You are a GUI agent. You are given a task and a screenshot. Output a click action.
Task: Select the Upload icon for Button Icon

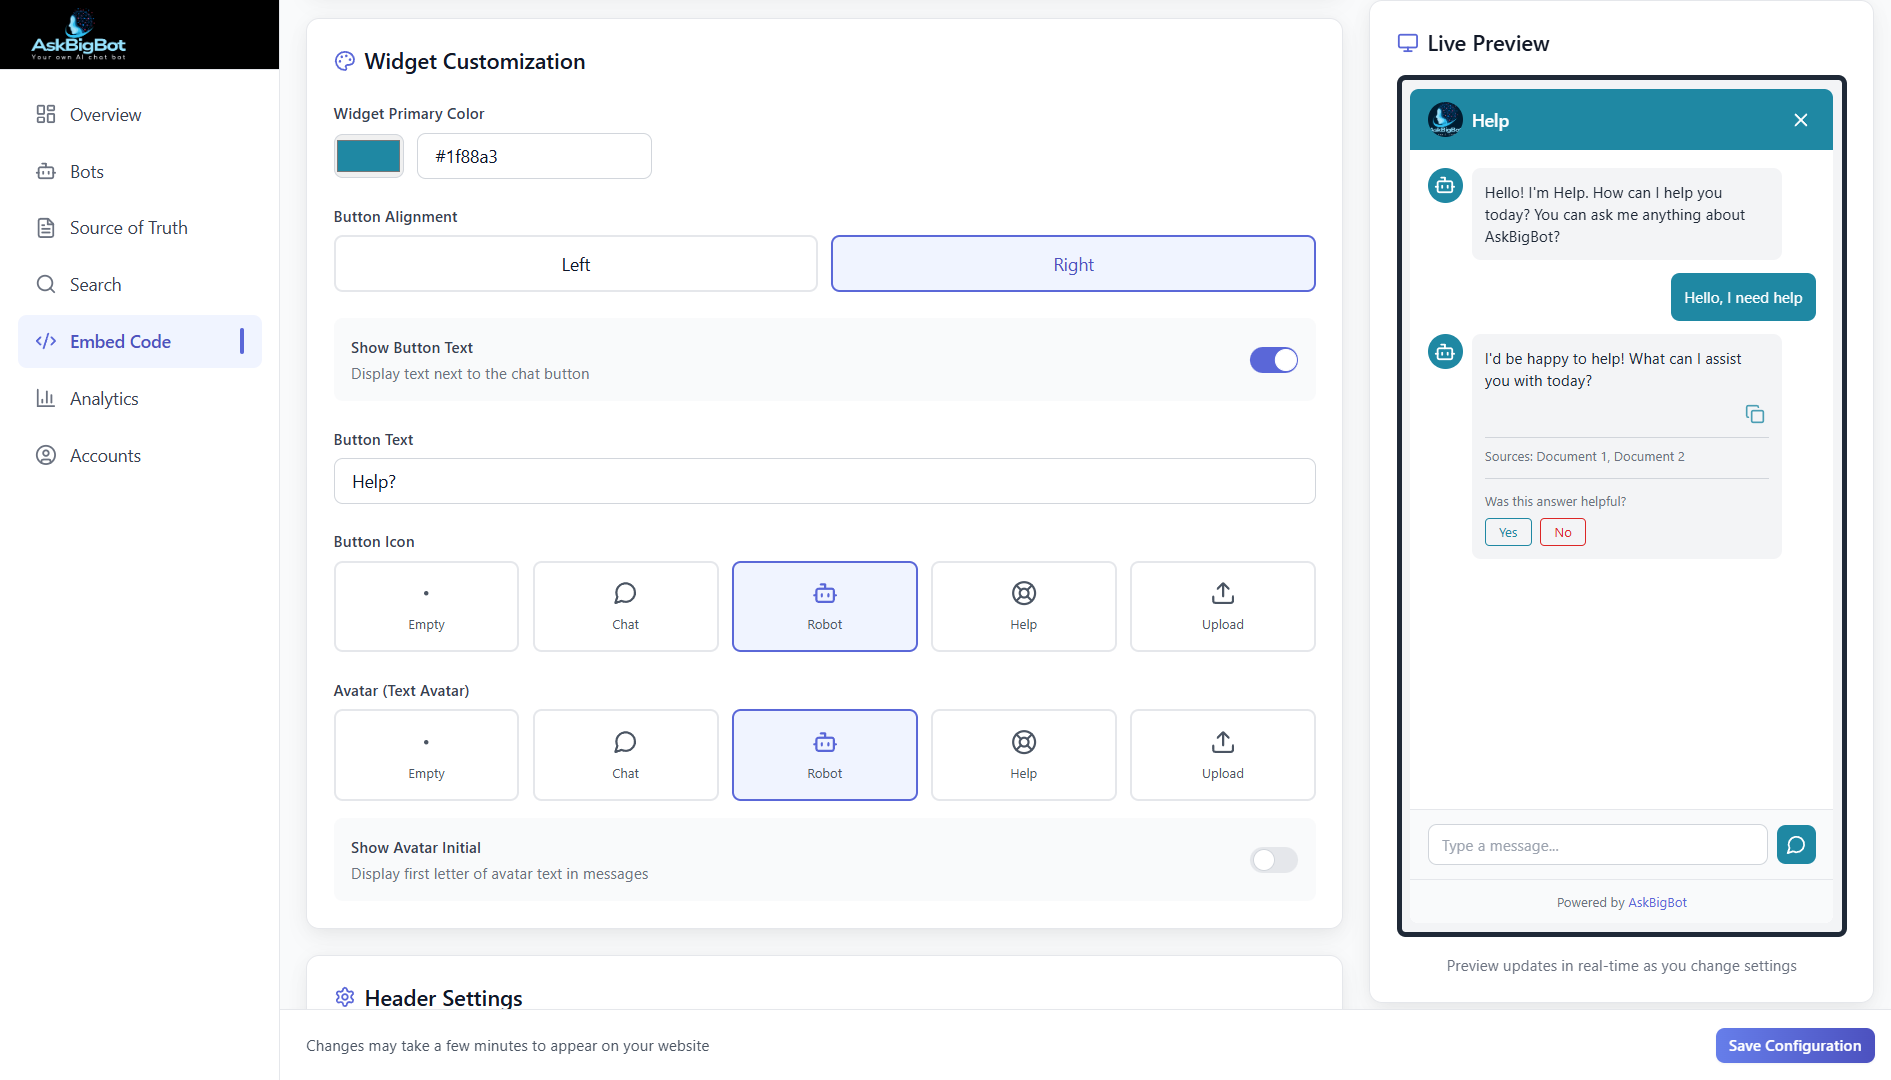[x=1222, y=606]
